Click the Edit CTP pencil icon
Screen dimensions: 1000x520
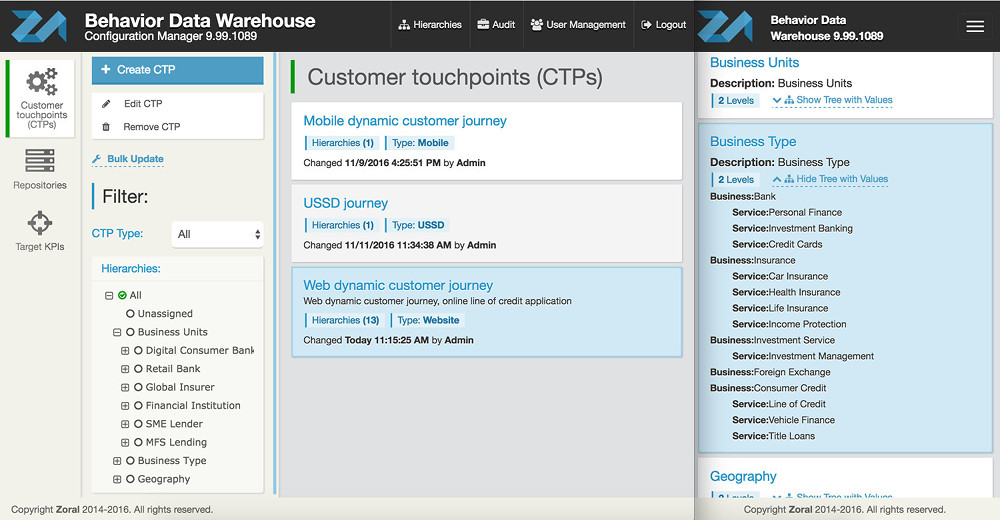[x=107, y=104]
